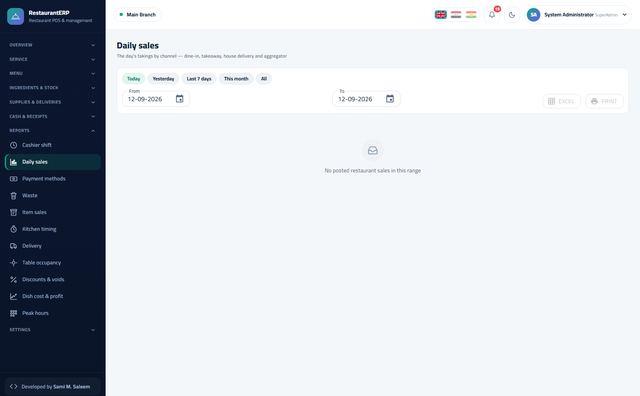Image resolution: width=640 pixels, height=396 pixels.
Task: Open the Item sales report
Action: pos(53,212)
